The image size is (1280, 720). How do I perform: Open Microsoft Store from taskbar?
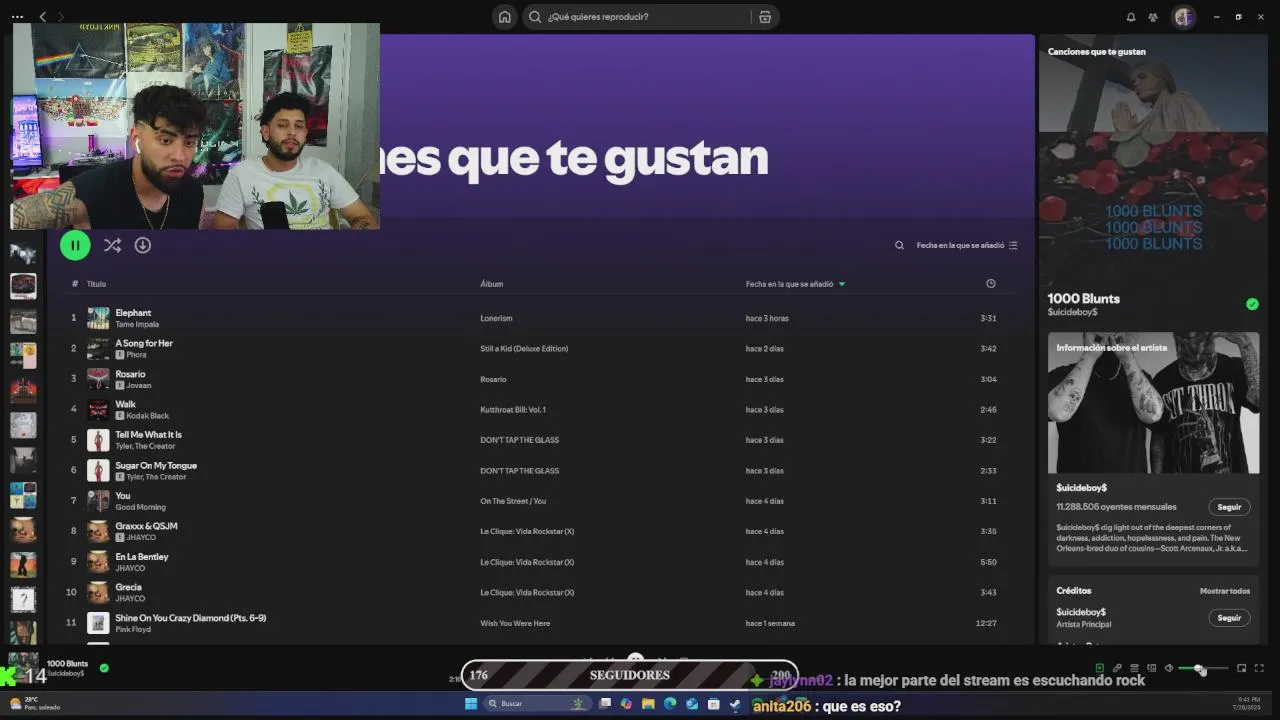[x=713, y=704]
